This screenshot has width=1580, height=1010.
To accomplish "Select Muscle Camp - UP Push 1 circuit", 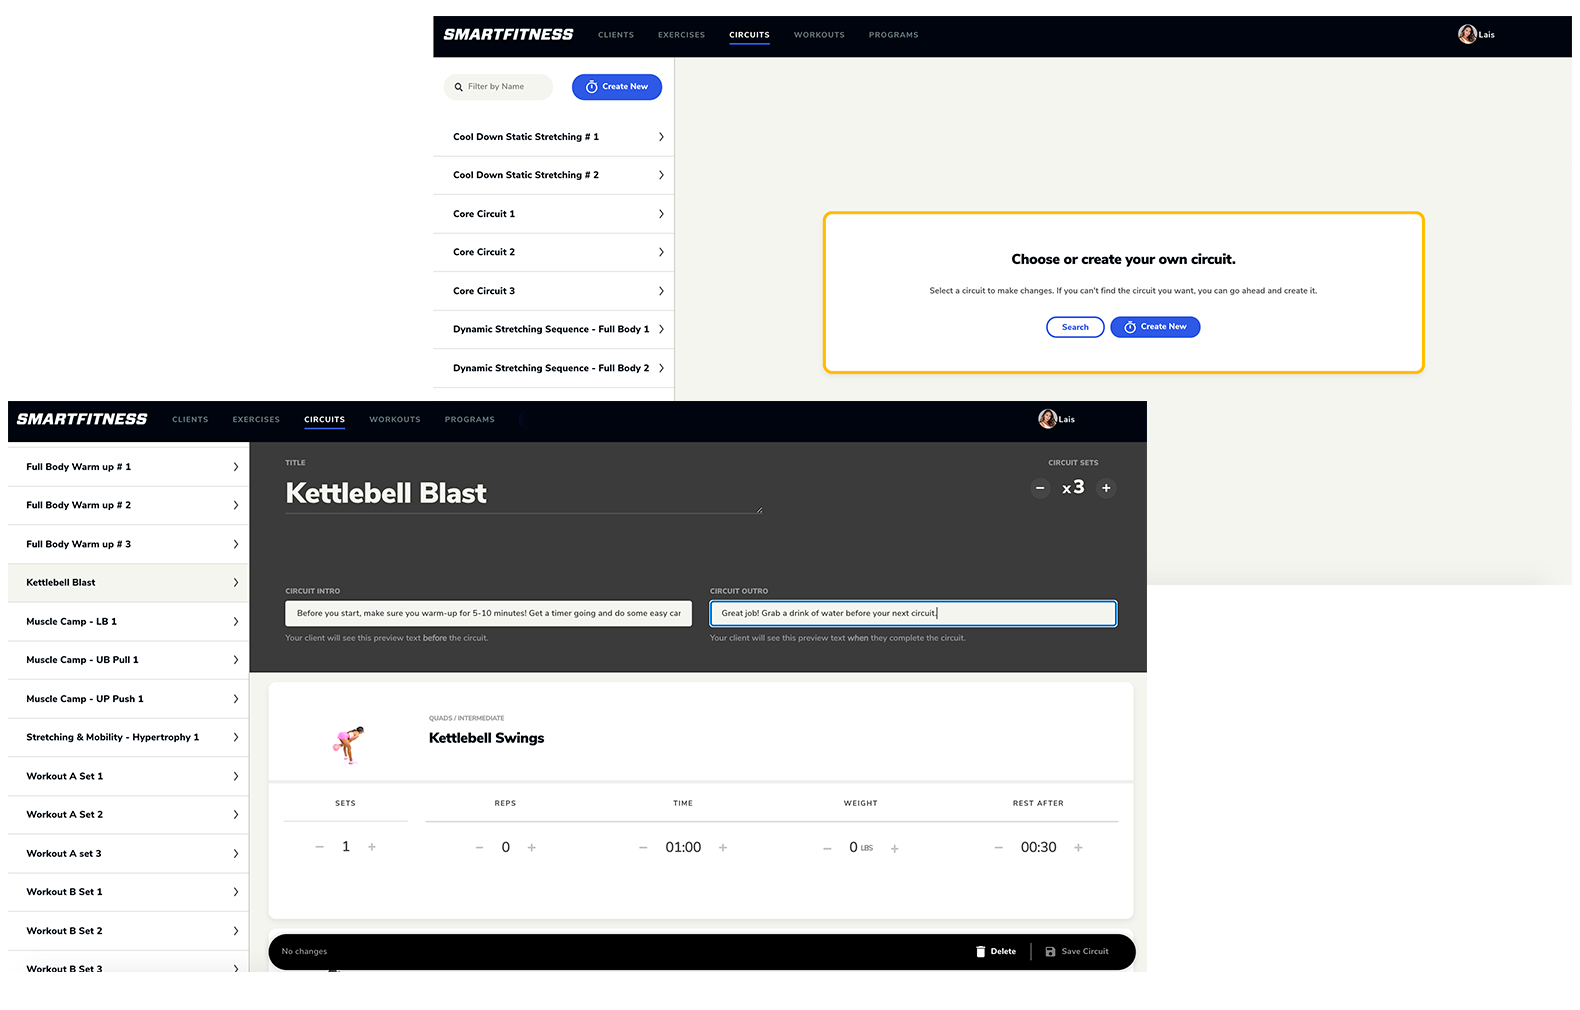I will [x=128, y=699].
